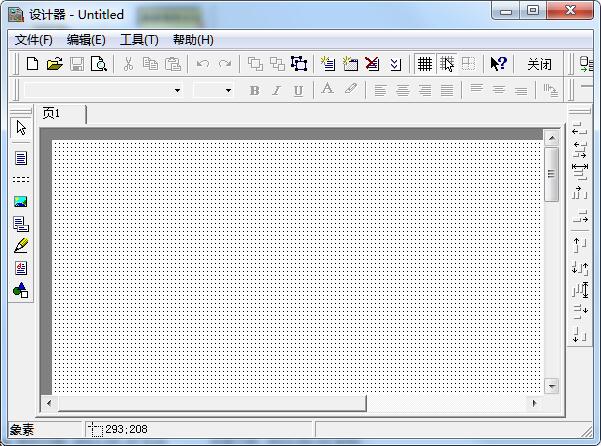The width and height of the screenshot is (601, 446).
Task: Toggle align to grid button
Action: tap(447, 64)
